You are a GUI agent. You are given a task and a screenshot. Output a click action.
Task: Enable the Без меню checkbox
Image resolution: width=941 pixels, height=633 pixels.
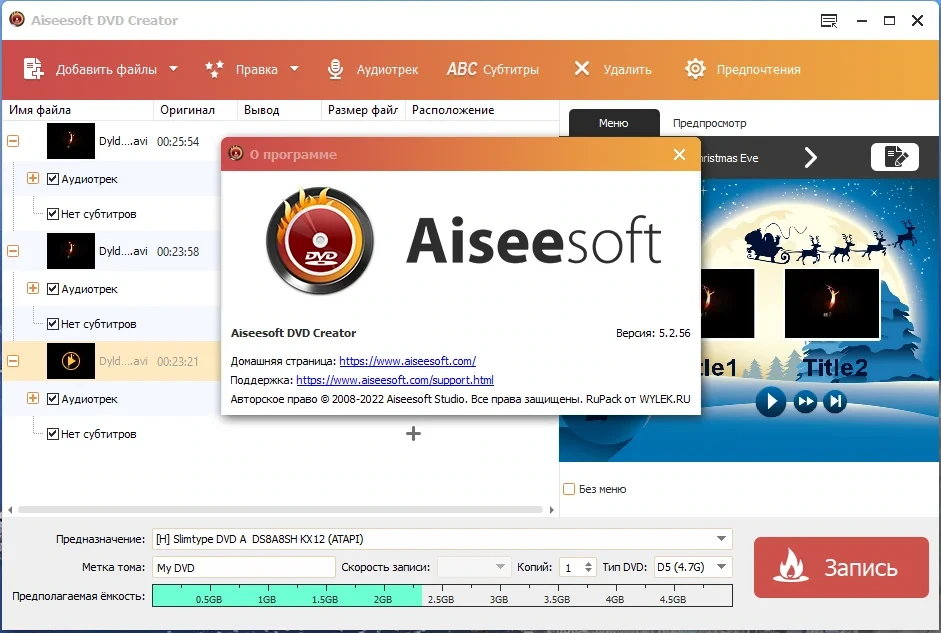point(569,489)
